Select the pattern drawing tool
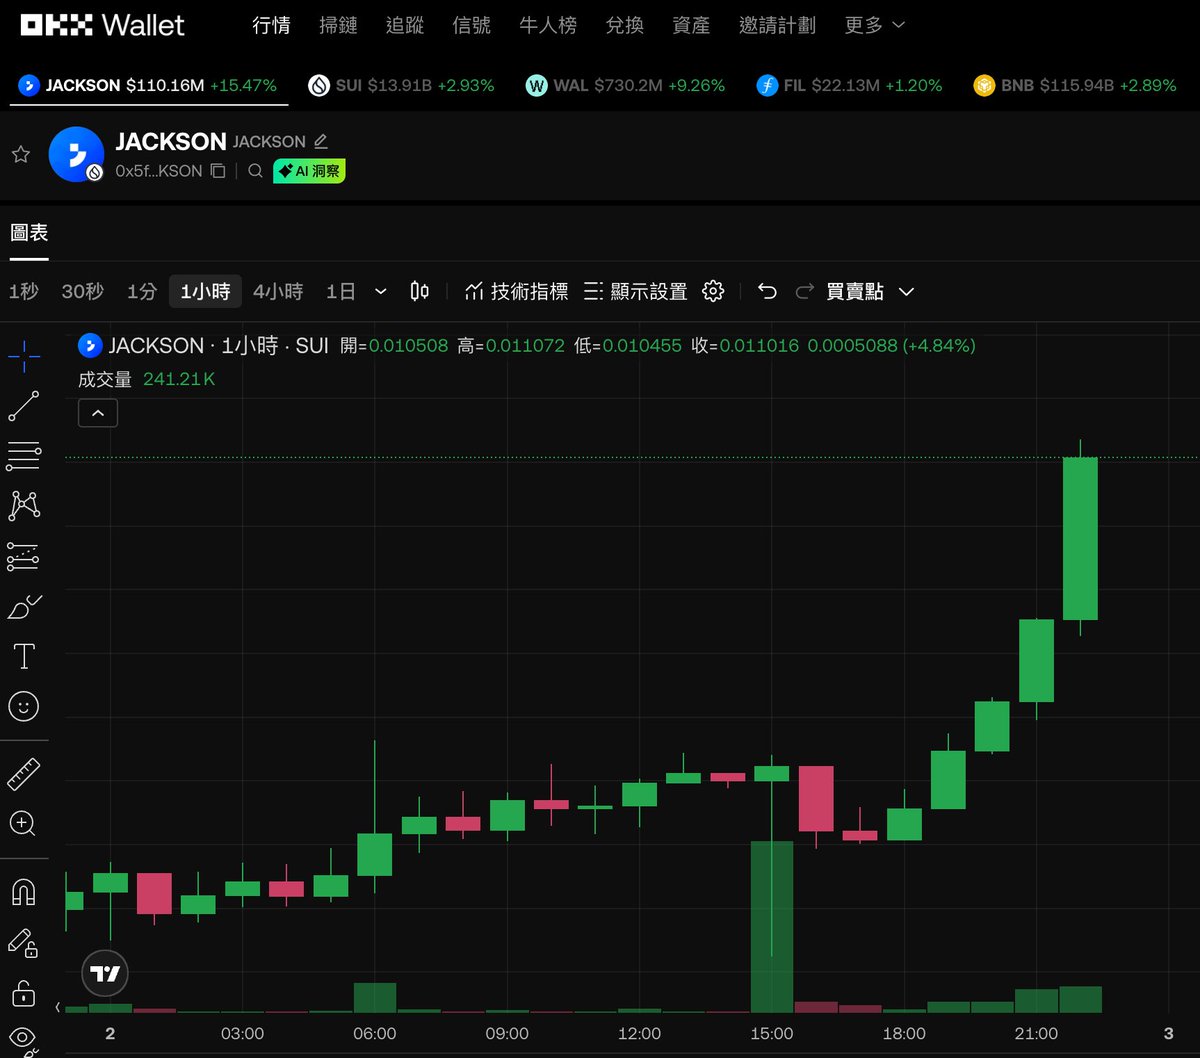The width and height of the screenshot is (1200, 1058). 24,505
